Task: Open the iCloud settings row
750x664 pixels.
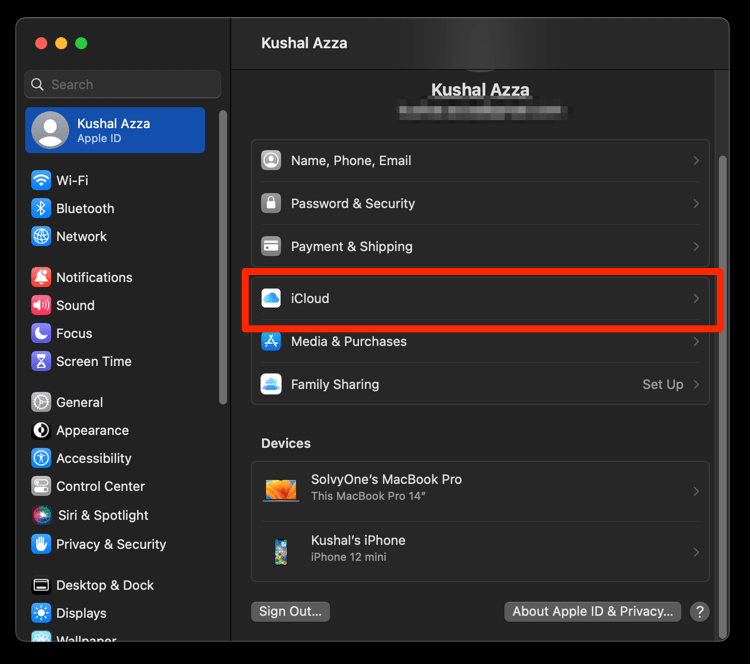Action: tap(480, 299)
